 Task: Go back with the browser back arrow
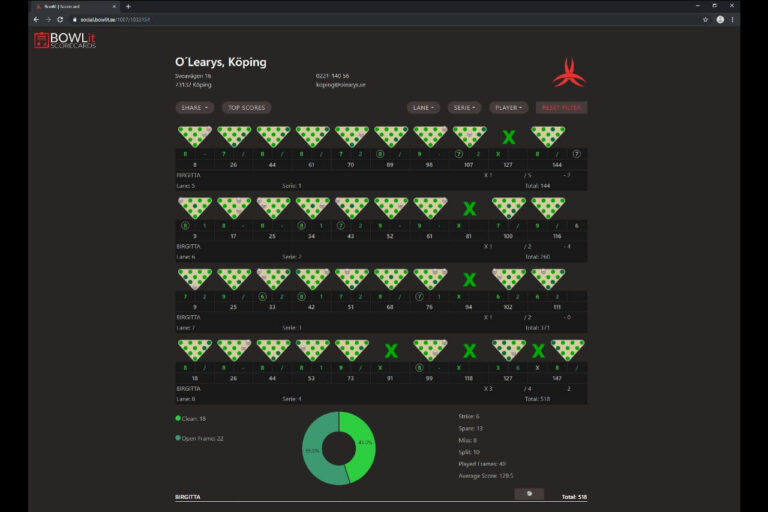coord(36,19)
